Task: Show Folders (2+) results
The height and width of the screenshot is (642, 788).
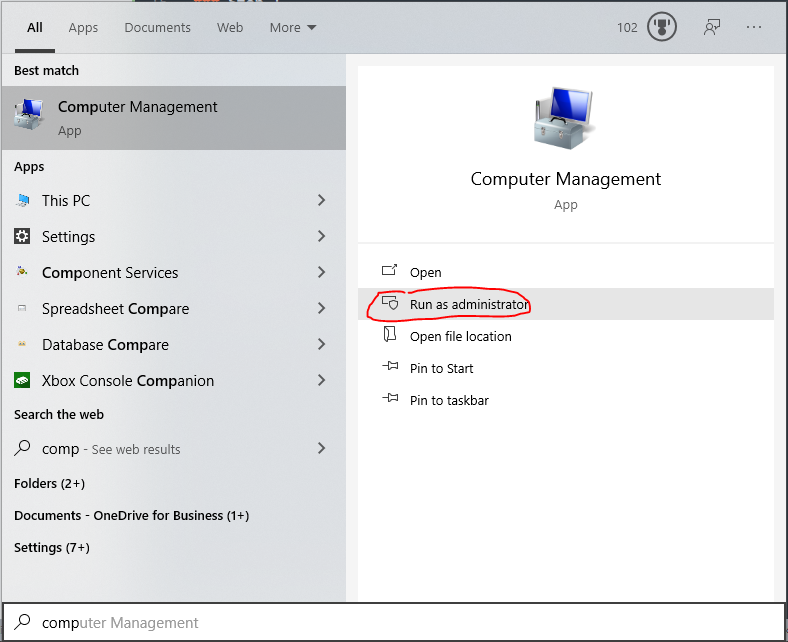Action: tap(49, 484)
